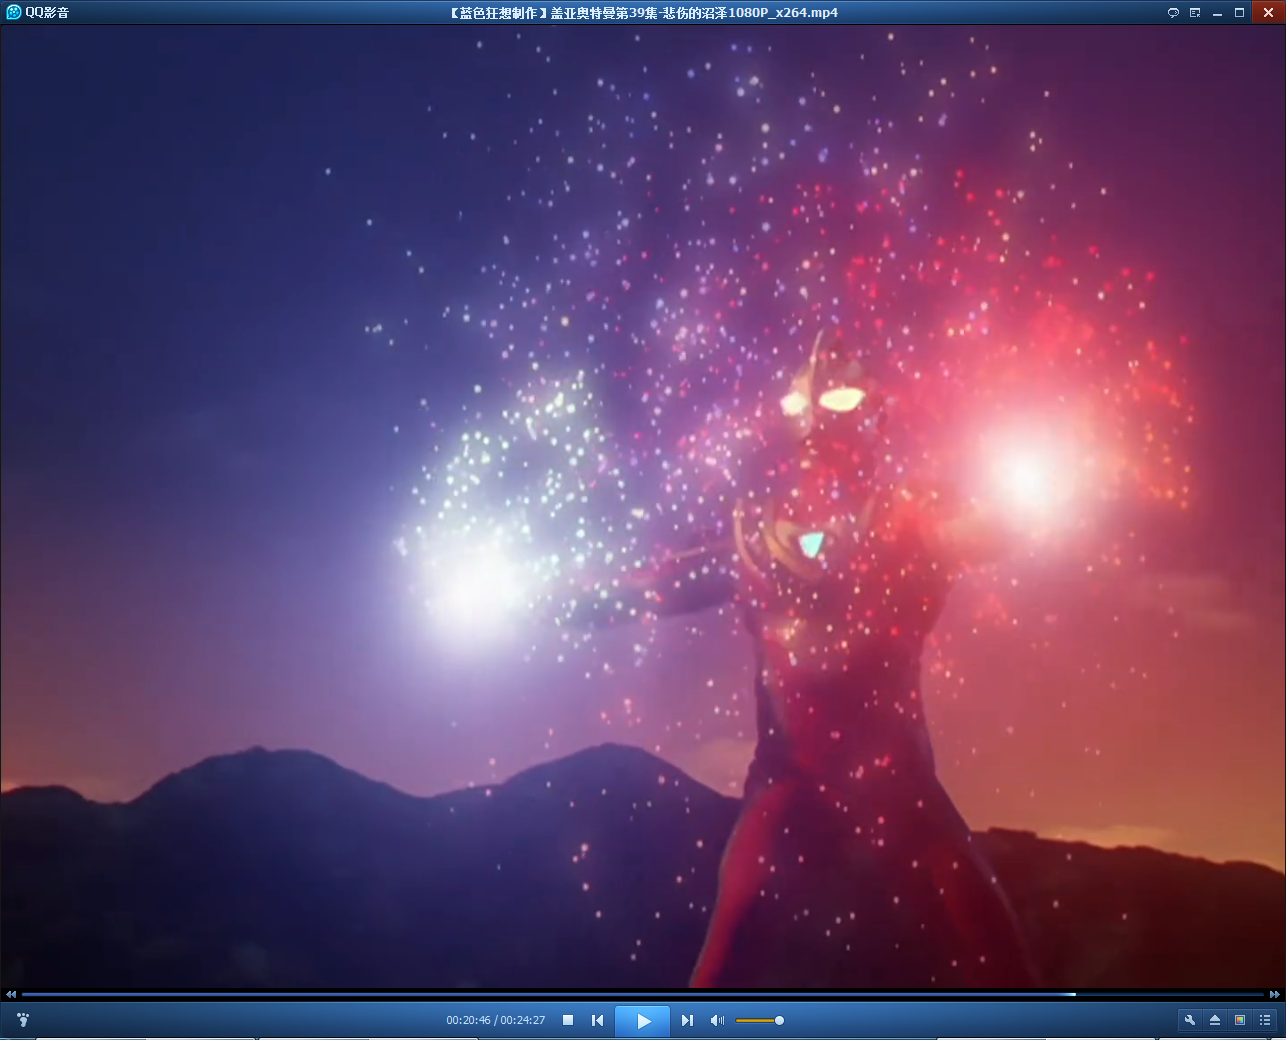Click the fast-forward arrows beside seek bar
The width and height of the screenshot is (1286, 1040).
(x=1274, y=994)
